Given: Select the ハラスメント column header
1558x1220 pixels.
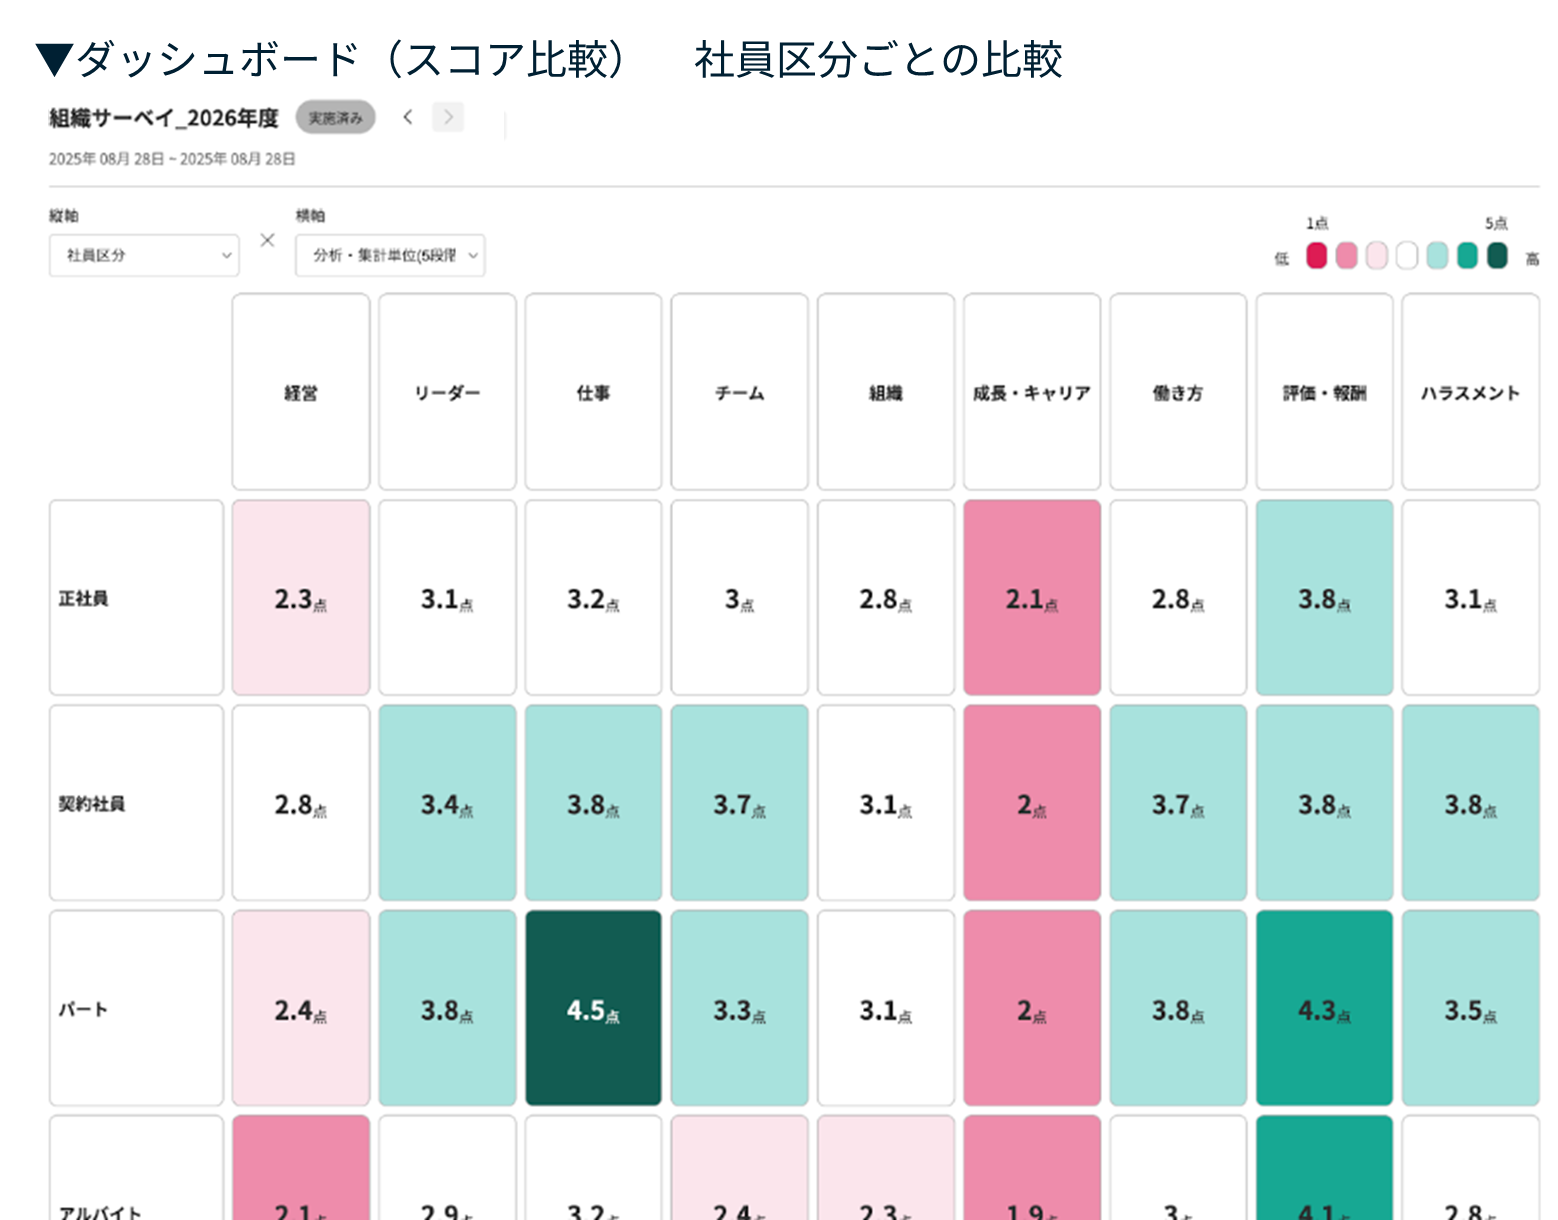Looking at the screenshot, I should pos(1470,392).
